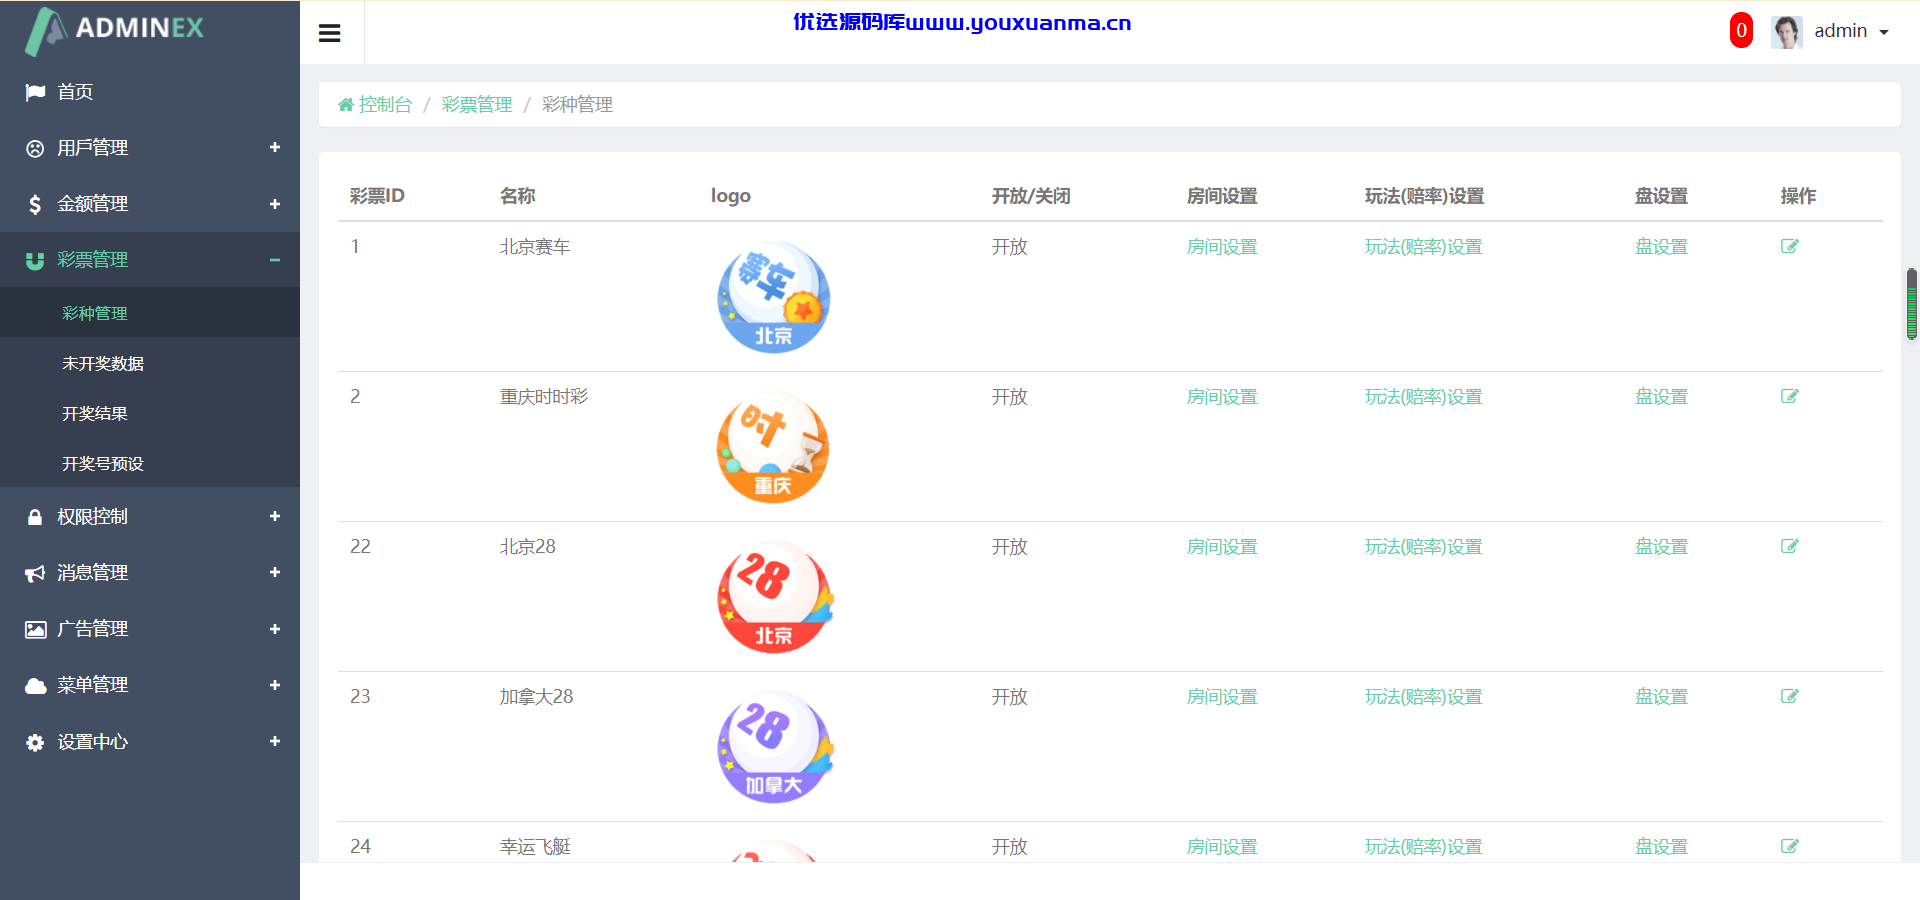Expand the 广告管理 sidebar menu
The width and height of the screenshot is (1920, 900).
click(x=150, y=629)
